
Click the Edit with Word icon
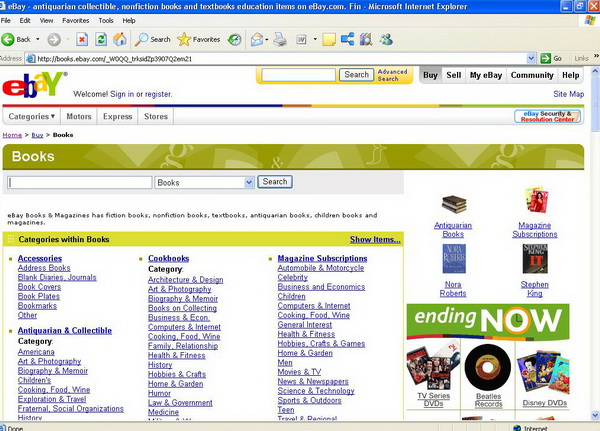pyautogui.click(x=302, y=39)
